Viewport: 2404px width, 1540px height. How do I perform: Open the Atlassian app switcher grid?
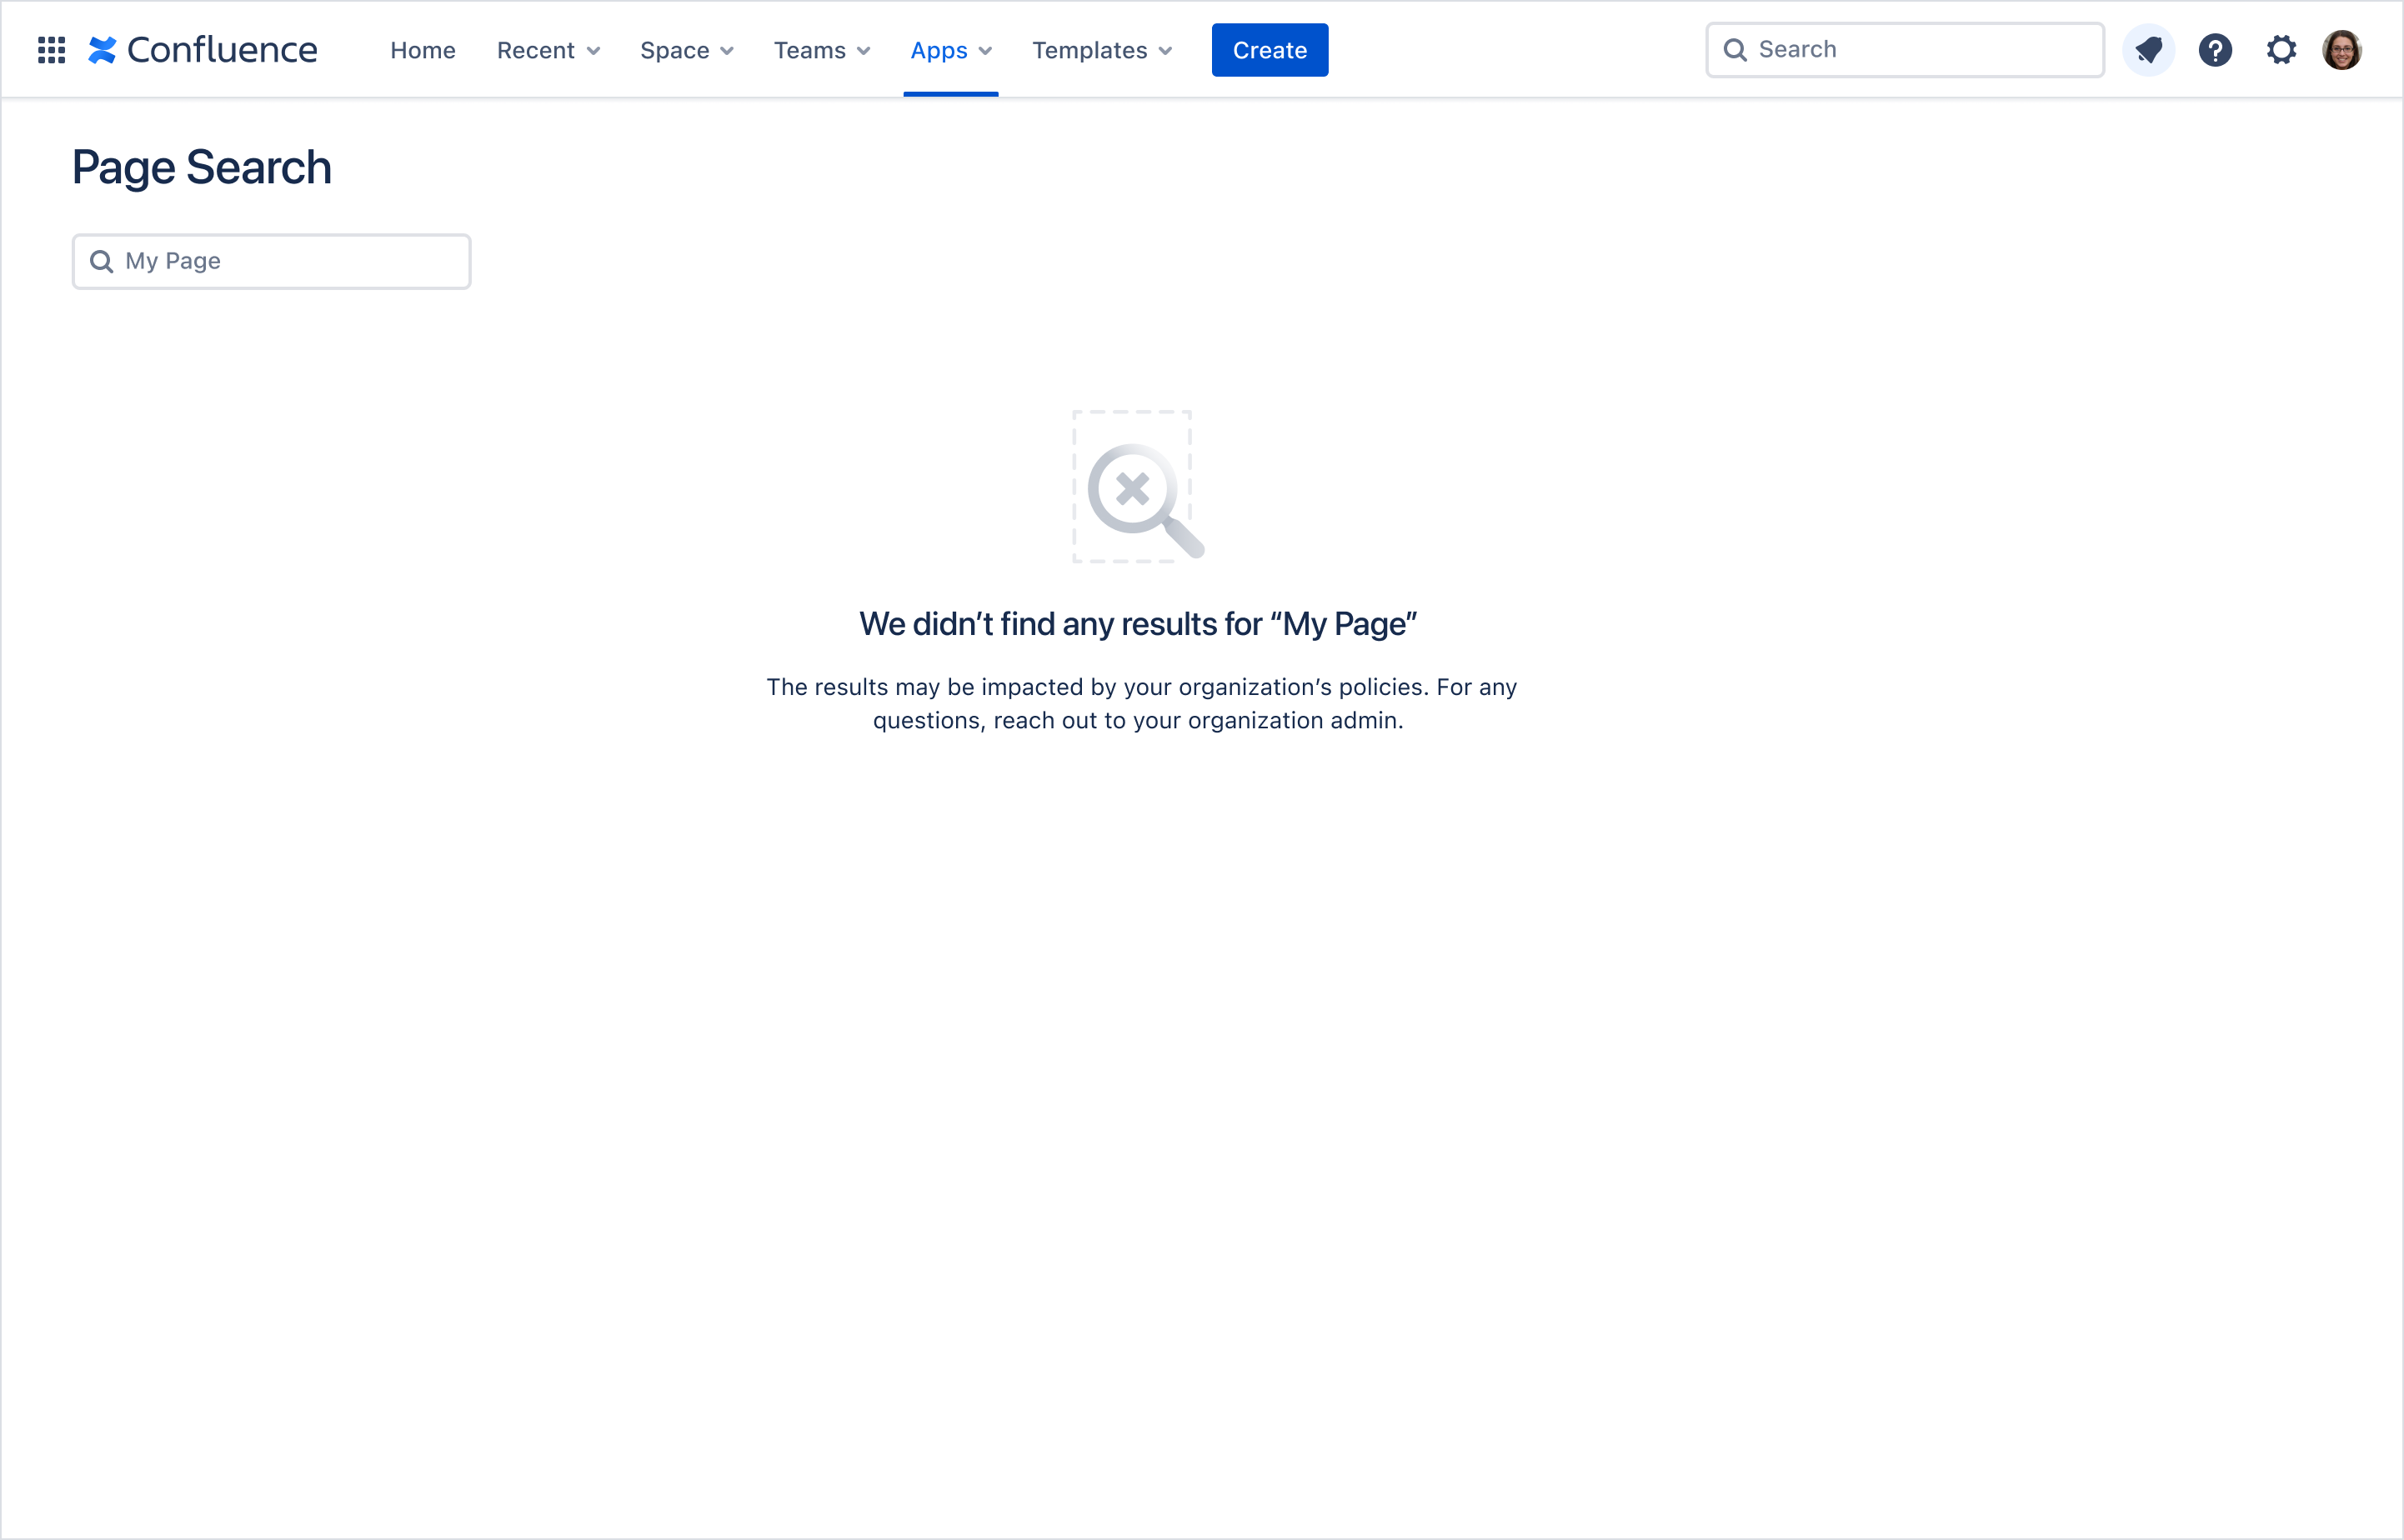tap(51, 50)
